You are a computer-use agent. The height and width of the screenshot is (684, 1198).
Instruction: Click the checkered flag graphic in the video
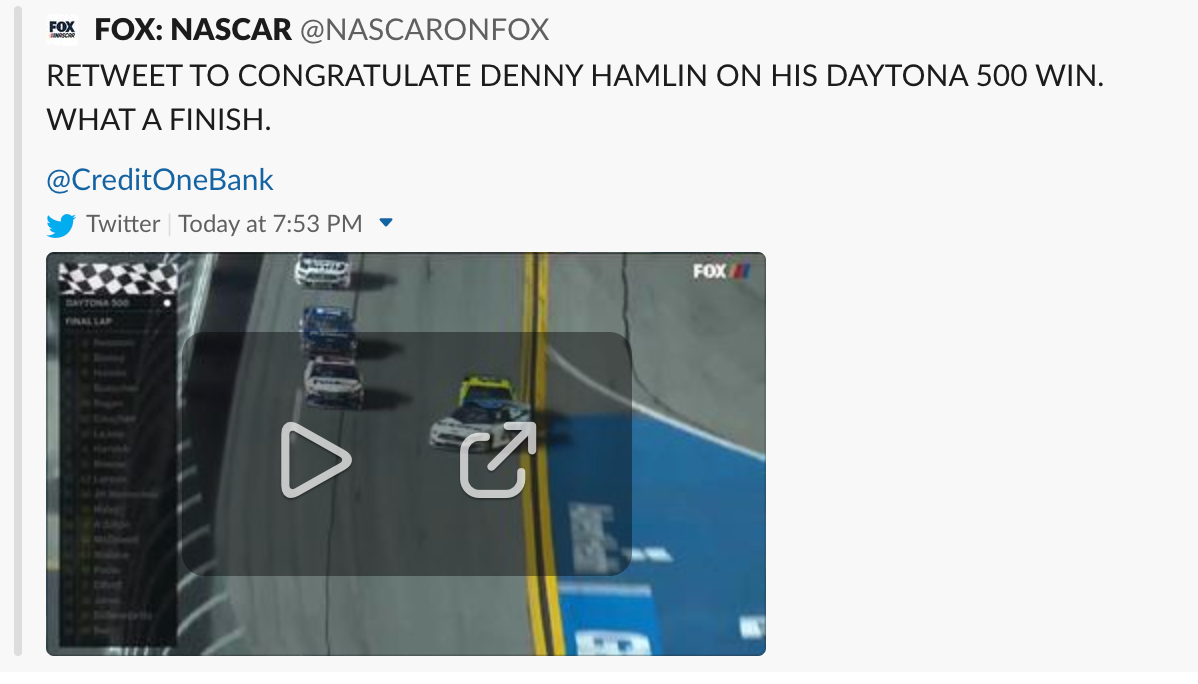click(x=117, y=276)
